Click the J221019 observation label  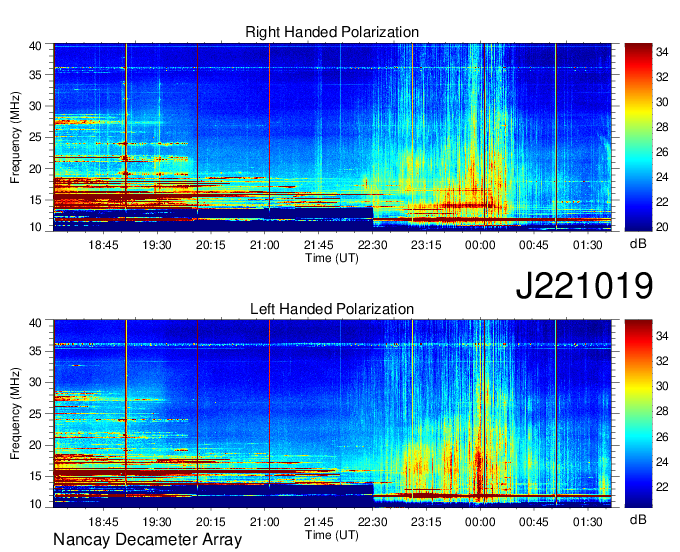584,286
